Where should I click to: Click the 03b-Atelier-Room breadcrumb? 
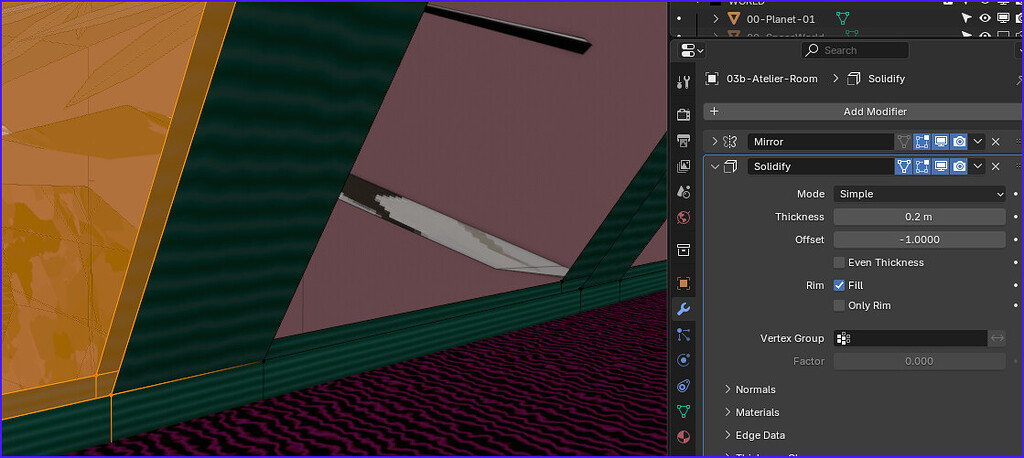tap(771, 78)
